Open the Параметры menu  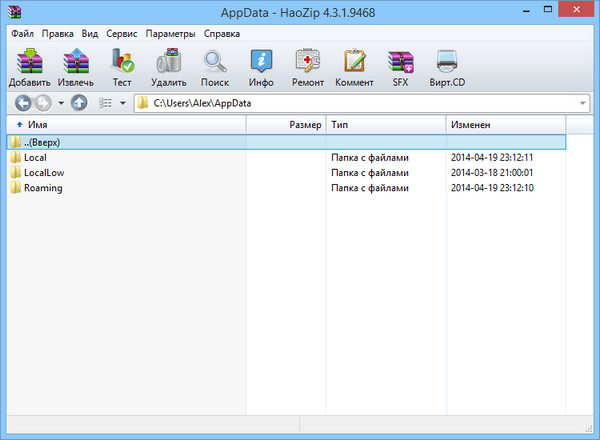(170, 33)
